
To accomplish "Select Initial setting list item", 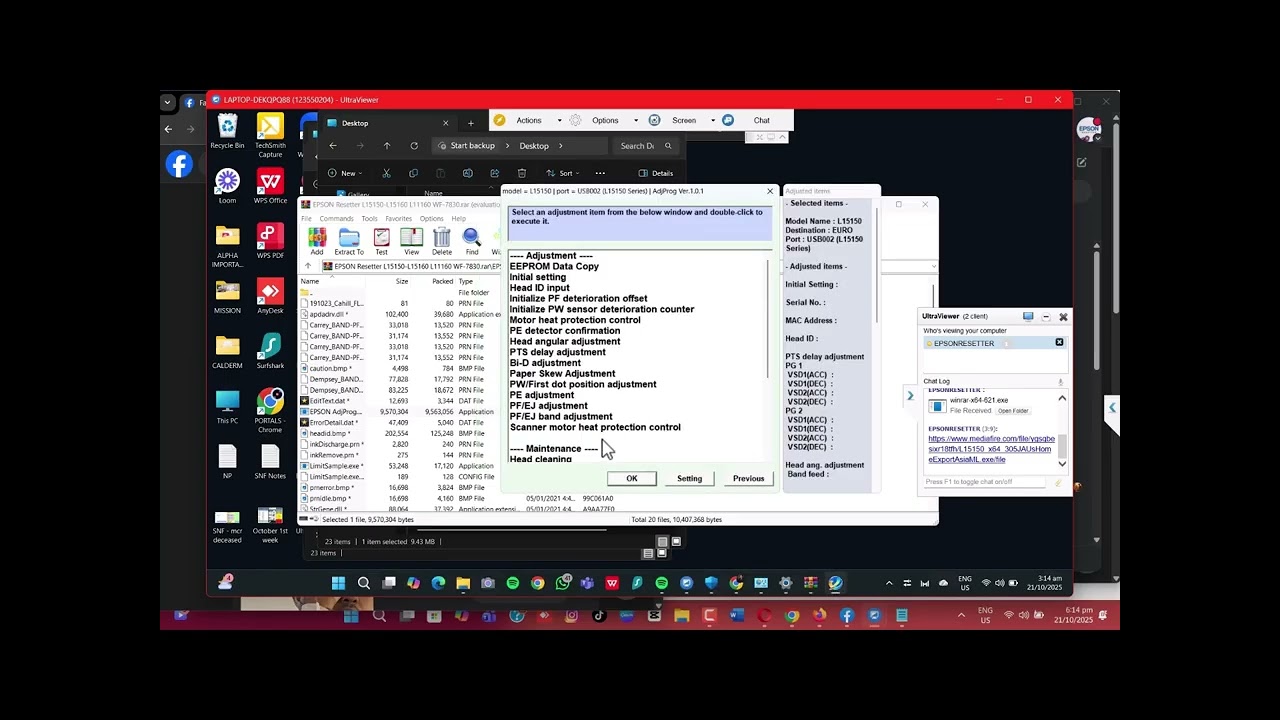I will coord(538,277).
